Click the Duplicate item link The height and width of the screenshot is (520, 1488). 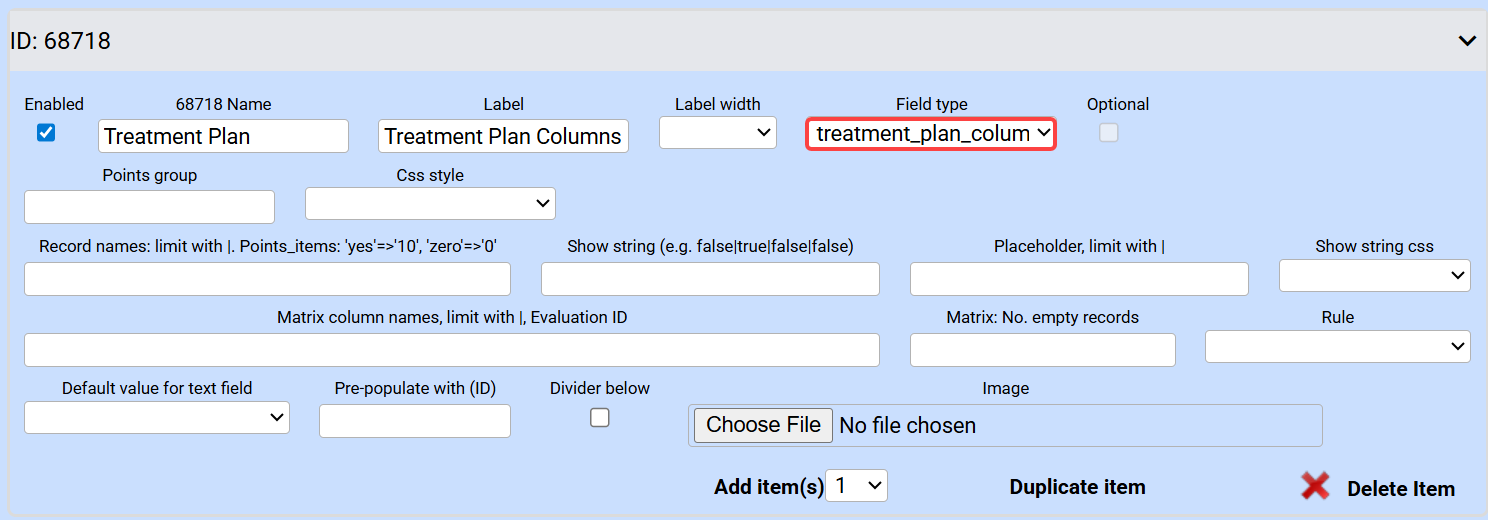point(1077,487)
